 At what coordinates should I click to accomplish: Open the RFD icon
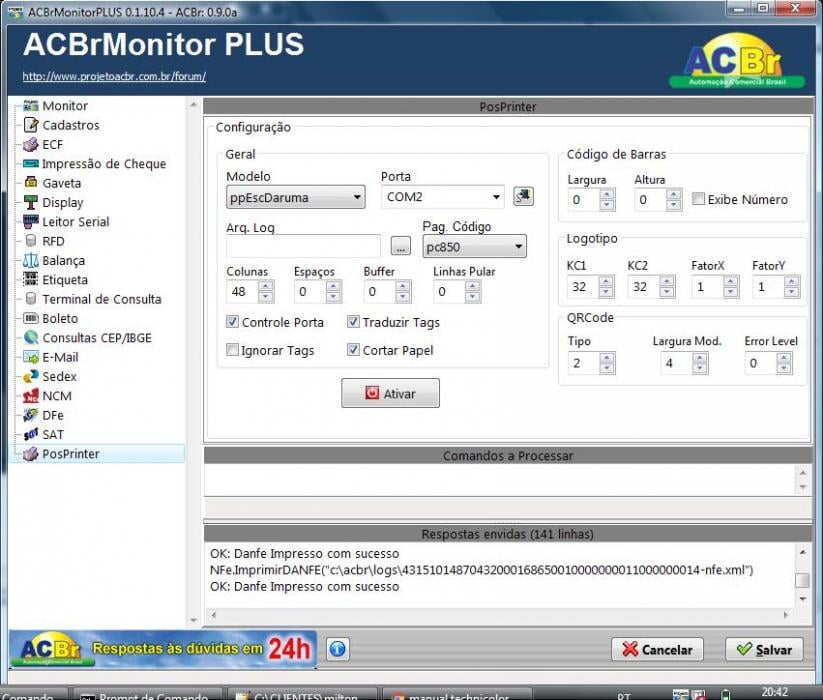(x=31, y=241)
